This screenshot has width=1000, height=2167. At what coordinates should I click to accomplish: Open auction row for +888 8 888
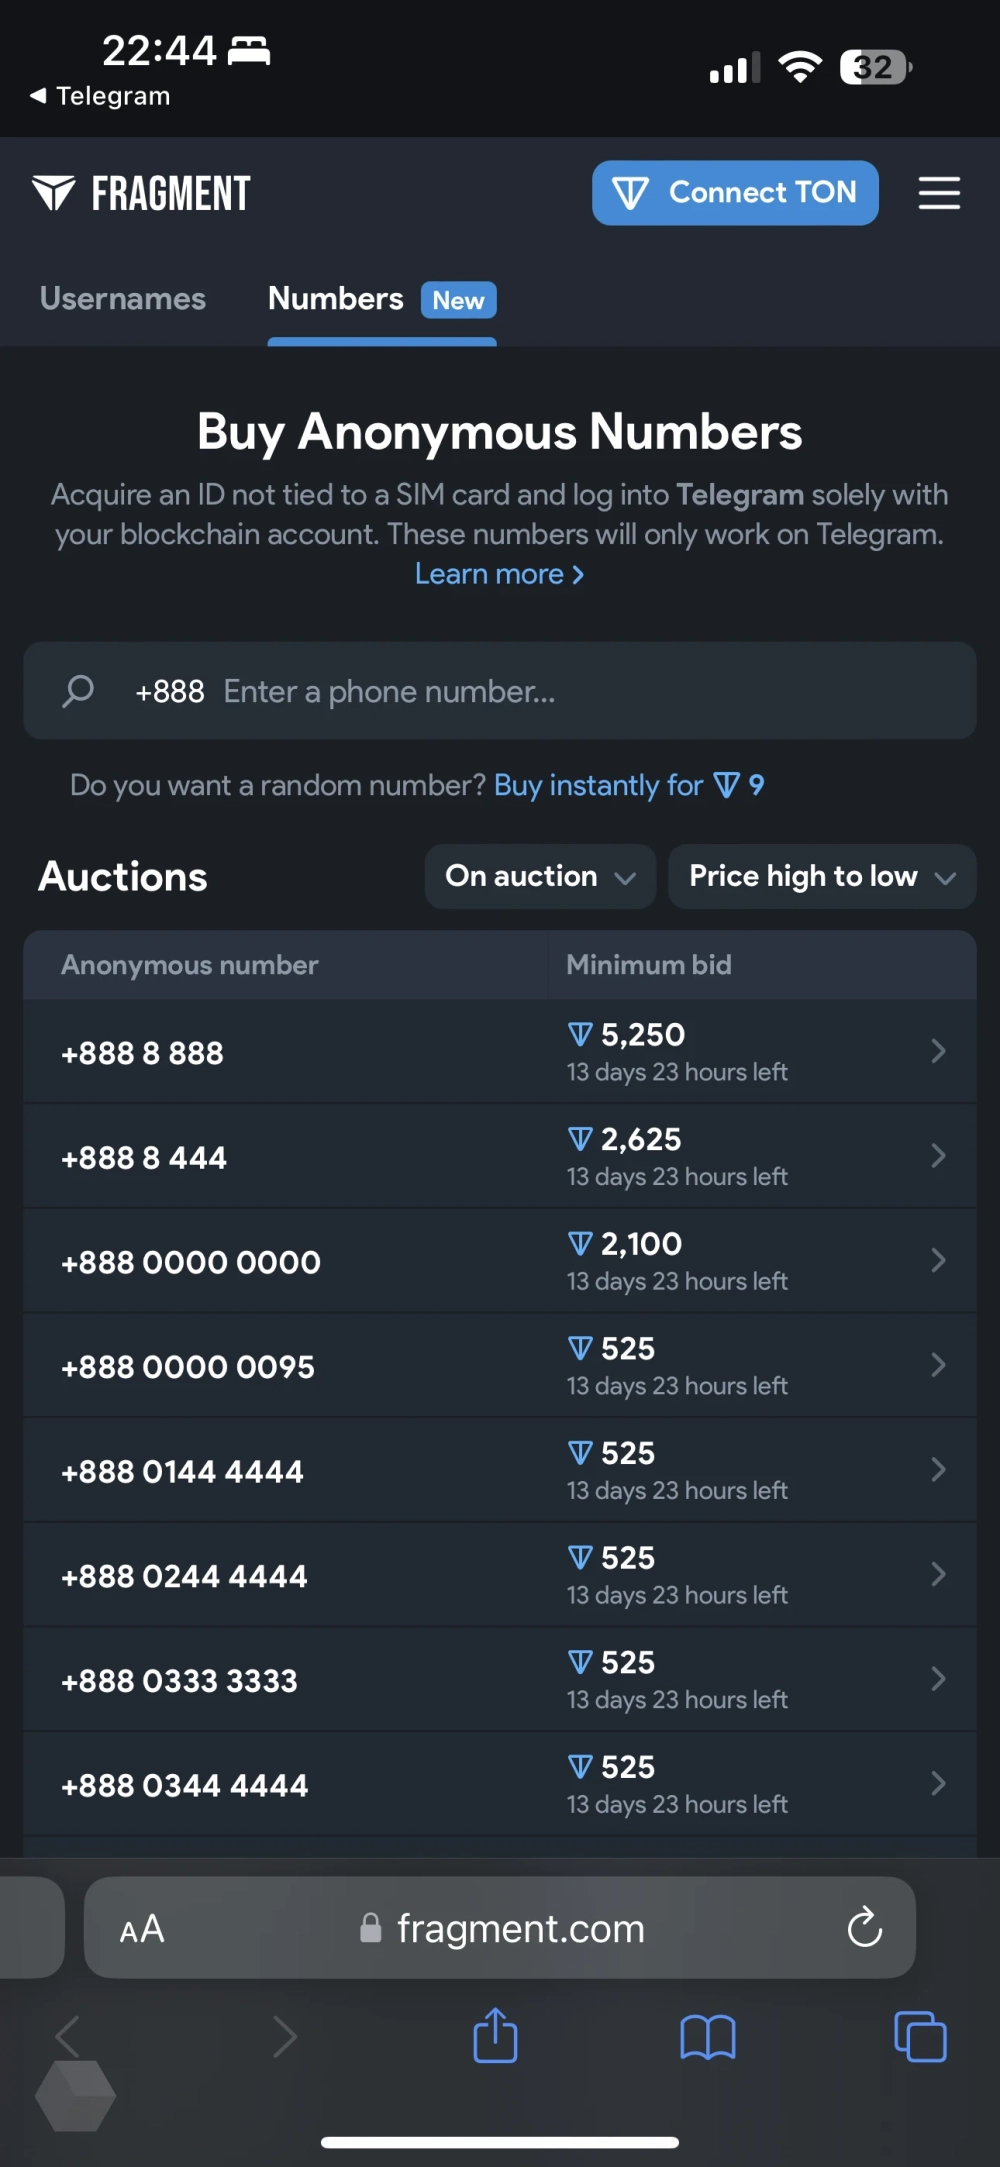click(499, 1052)
